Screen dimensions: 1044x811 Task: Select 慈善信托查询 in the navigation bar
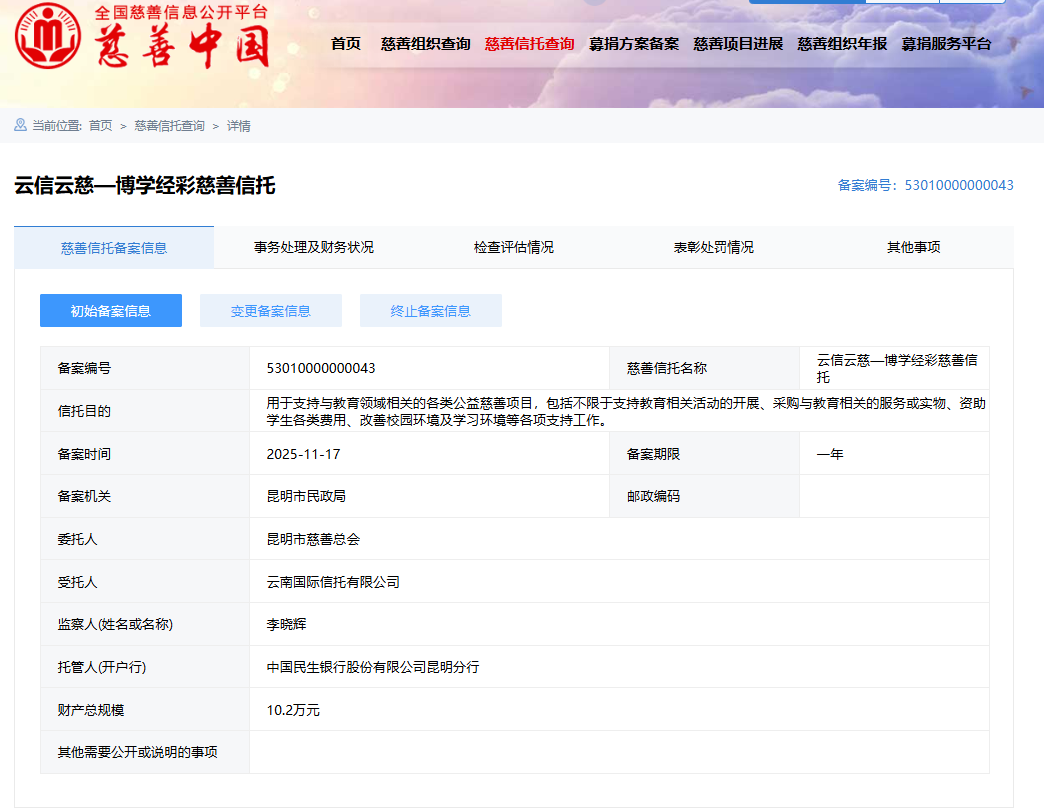[529, 44]
